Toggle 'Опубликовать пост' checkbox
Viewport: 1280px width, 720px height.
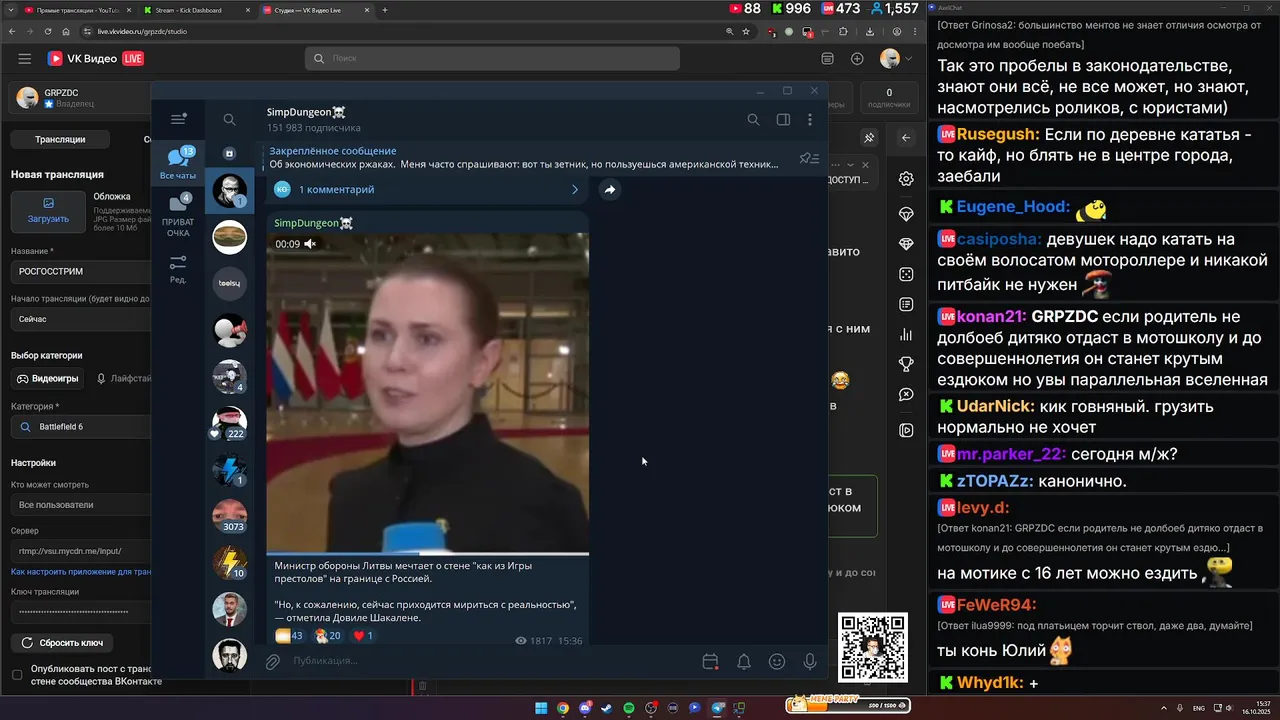pyautogui.click(x=17, y=675)
